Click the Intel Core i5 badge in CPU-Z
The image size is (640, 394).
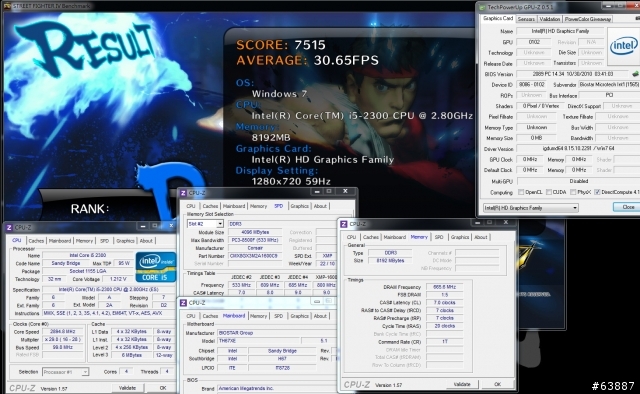[156, 267]
